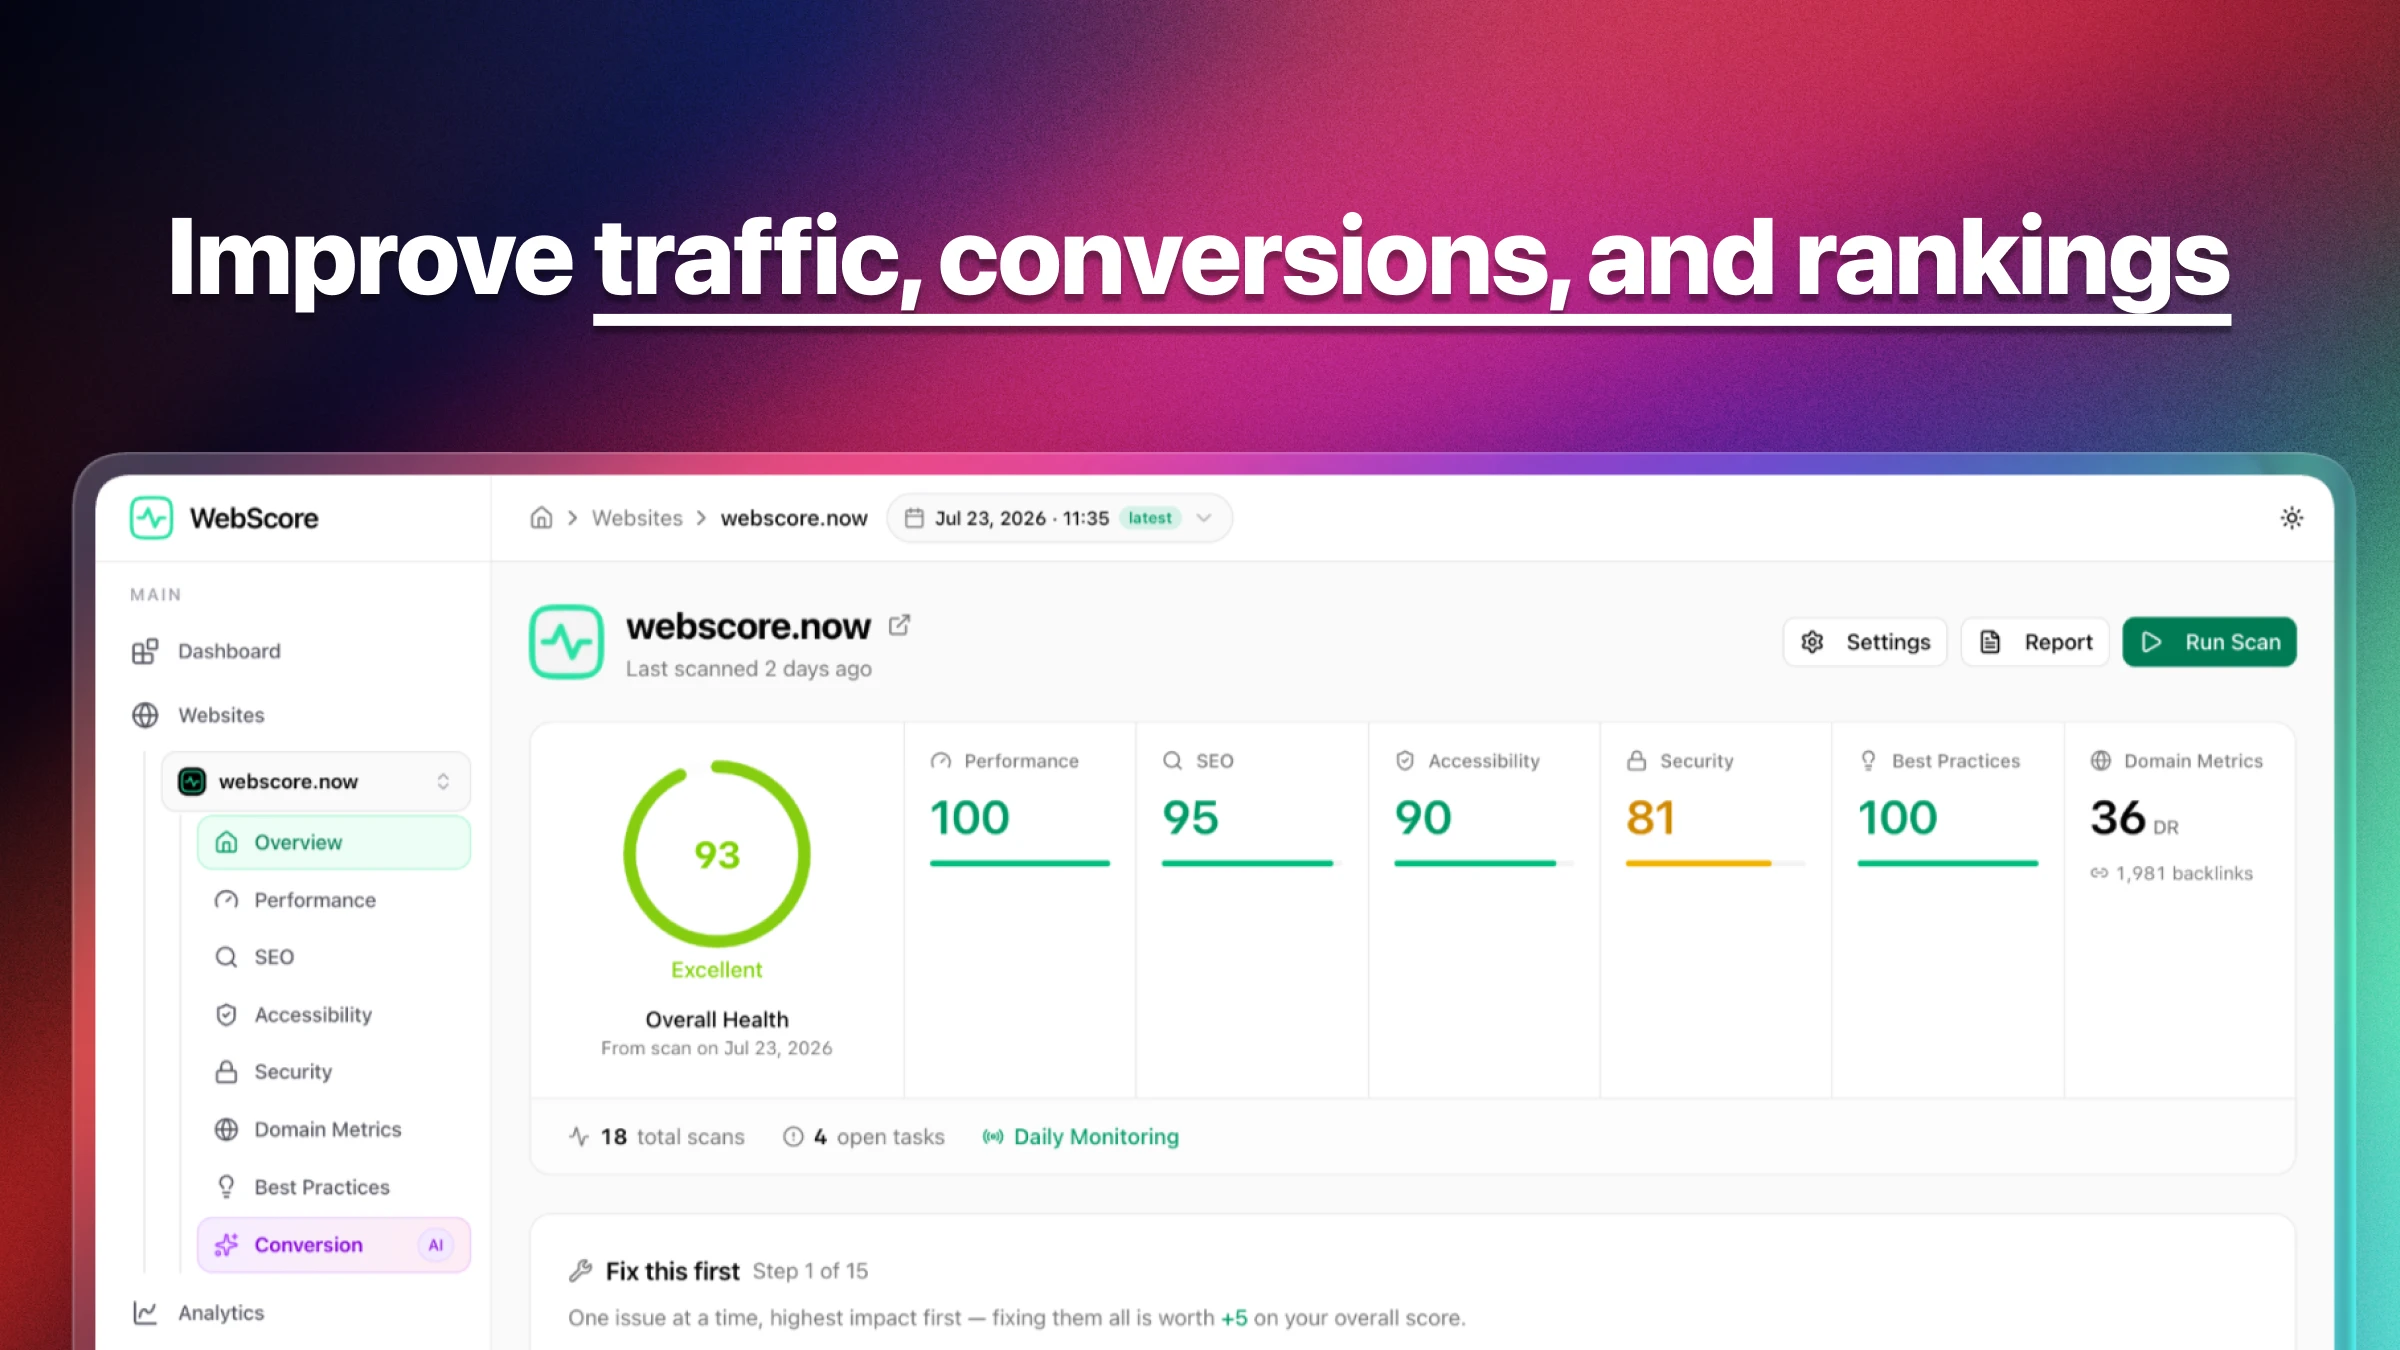This screenshot has width=2400, height=1350.
Task: Click the Last scanned 2 days ago text
Action: (749, 669)
